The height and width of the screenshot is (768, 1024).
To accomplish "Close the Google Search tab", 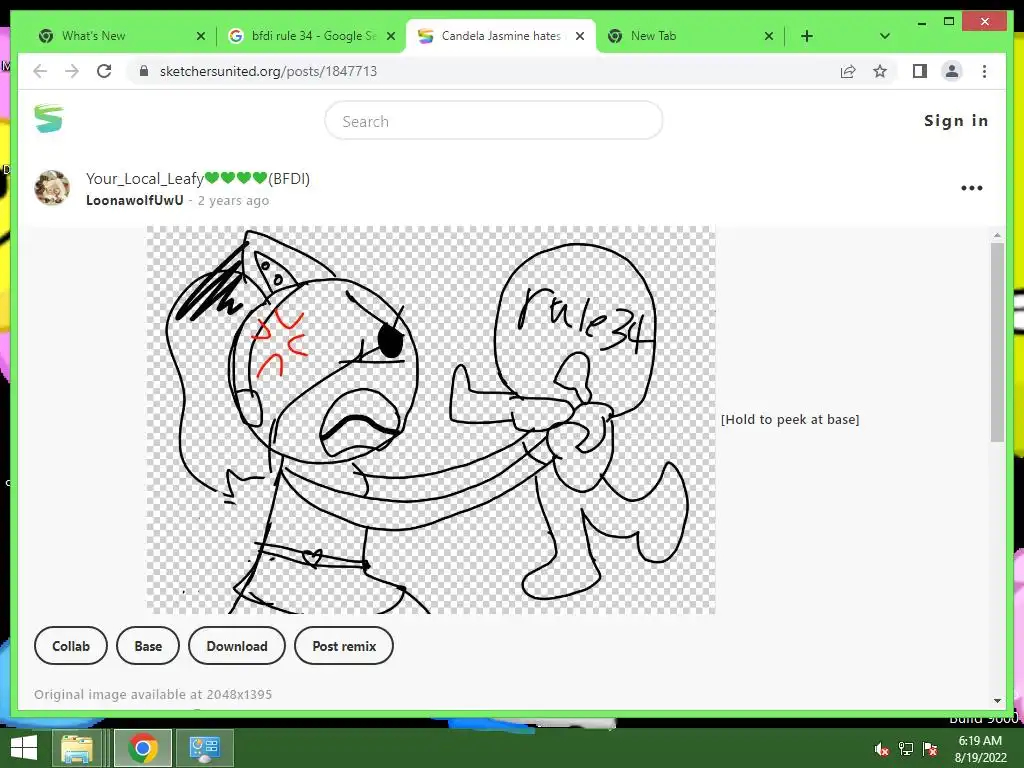I will coord(391,36).
